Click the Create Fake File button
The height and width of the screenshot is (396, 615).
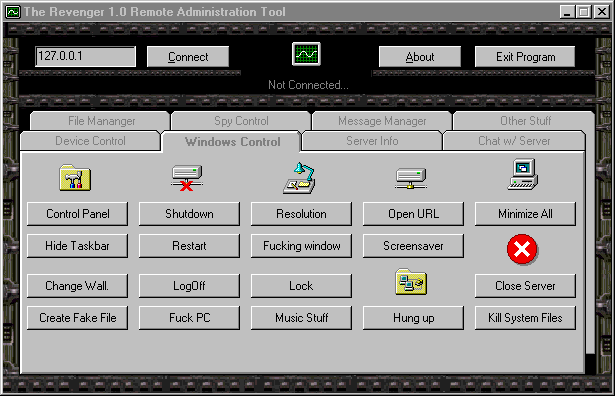(x=77, y=318)
